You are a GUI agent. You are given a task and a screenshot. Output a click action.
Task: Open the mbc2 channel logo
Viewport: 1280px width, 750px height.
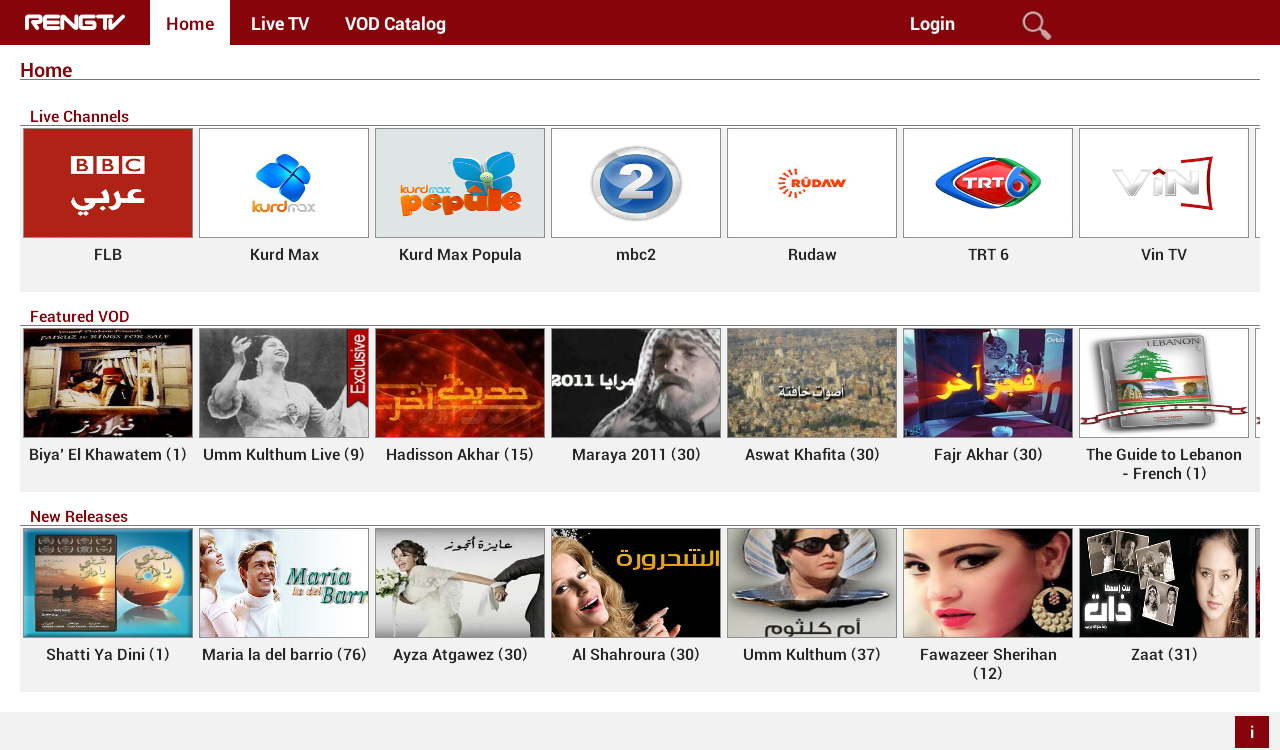[636, 183]
